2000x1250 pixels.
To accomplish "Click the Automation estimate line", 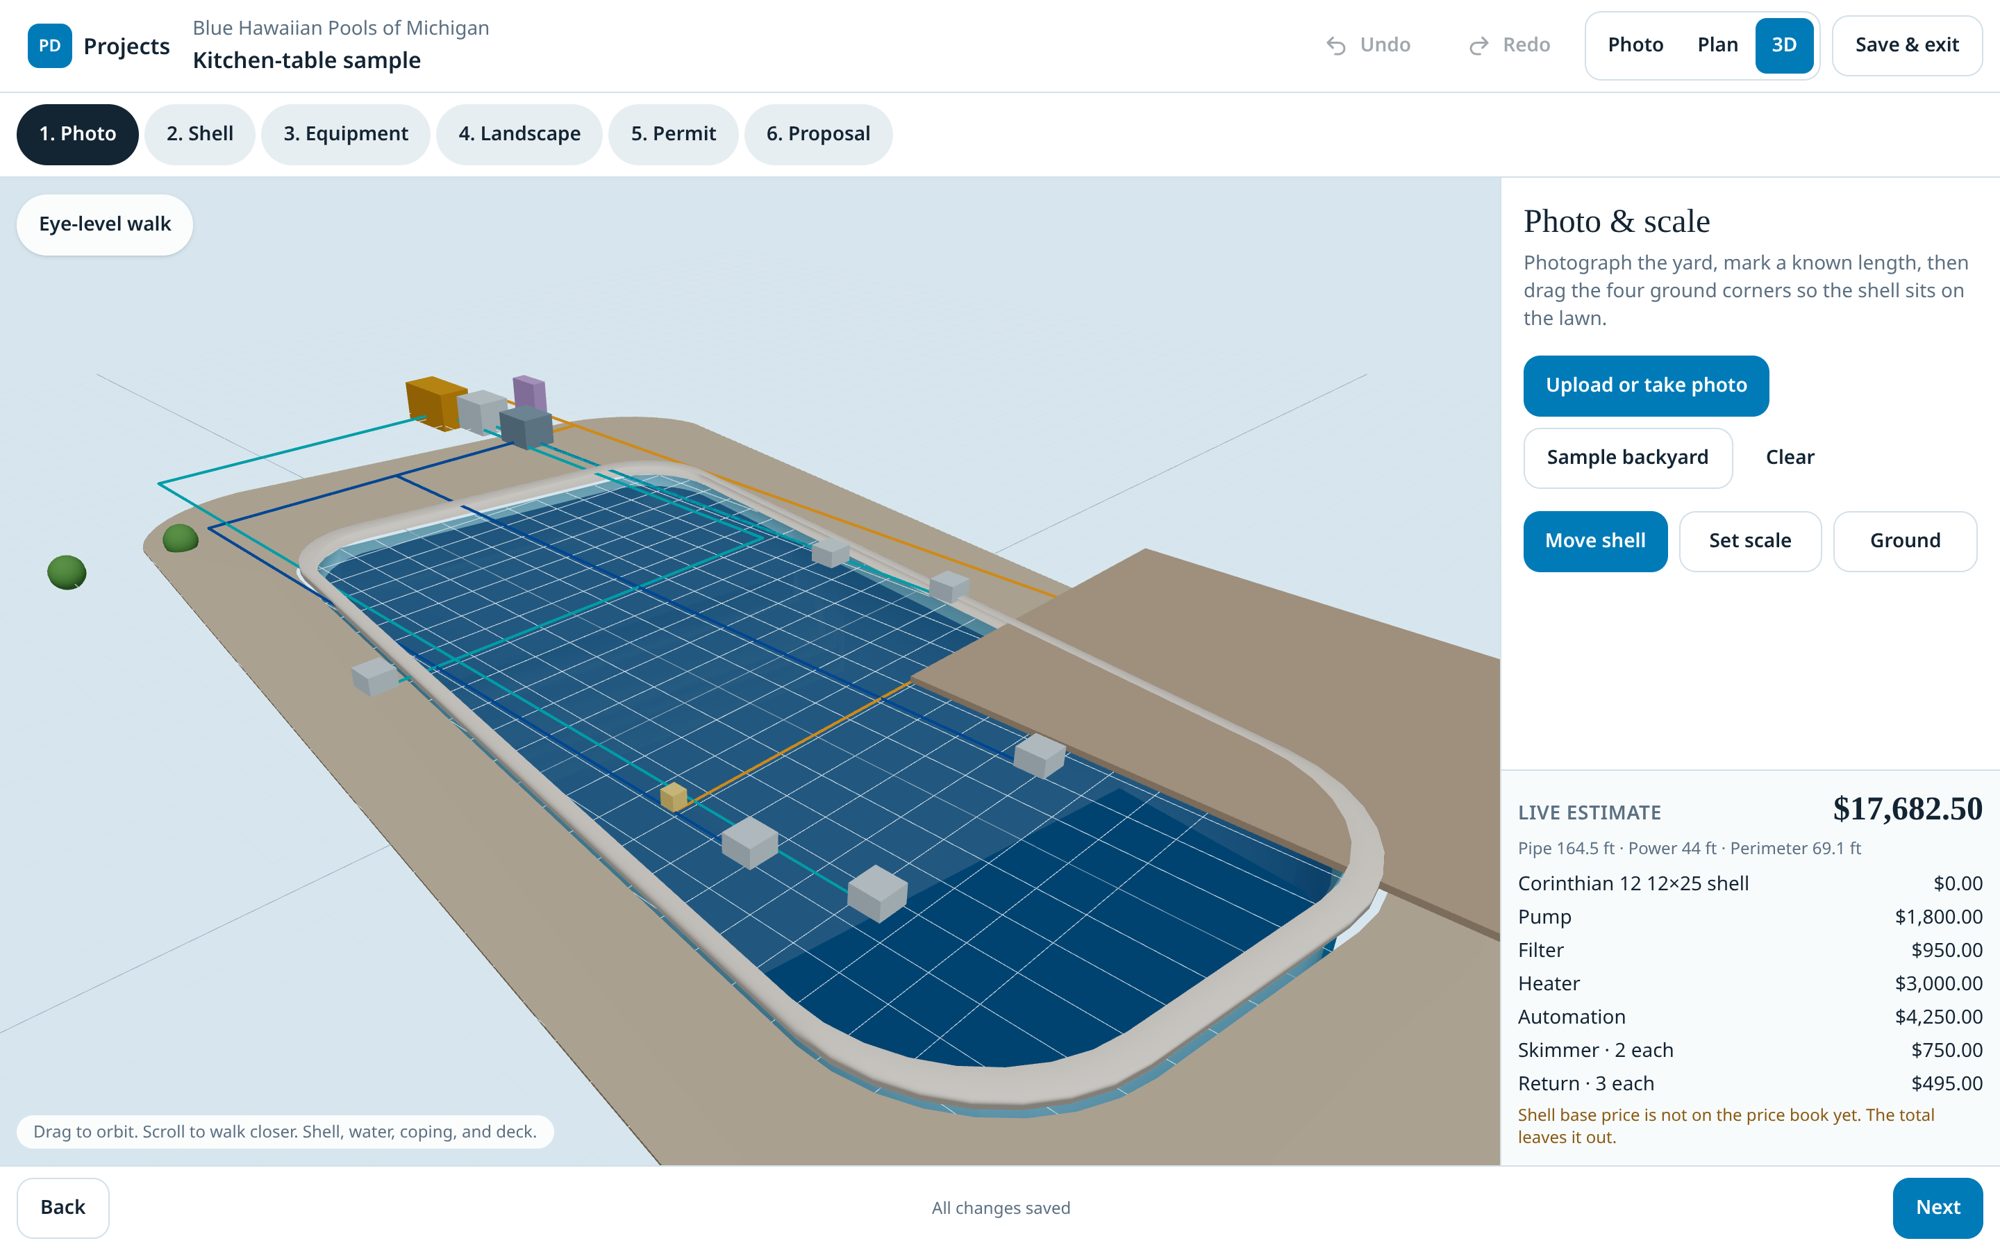I will pyautogui.click(x=1750, y=1017).
